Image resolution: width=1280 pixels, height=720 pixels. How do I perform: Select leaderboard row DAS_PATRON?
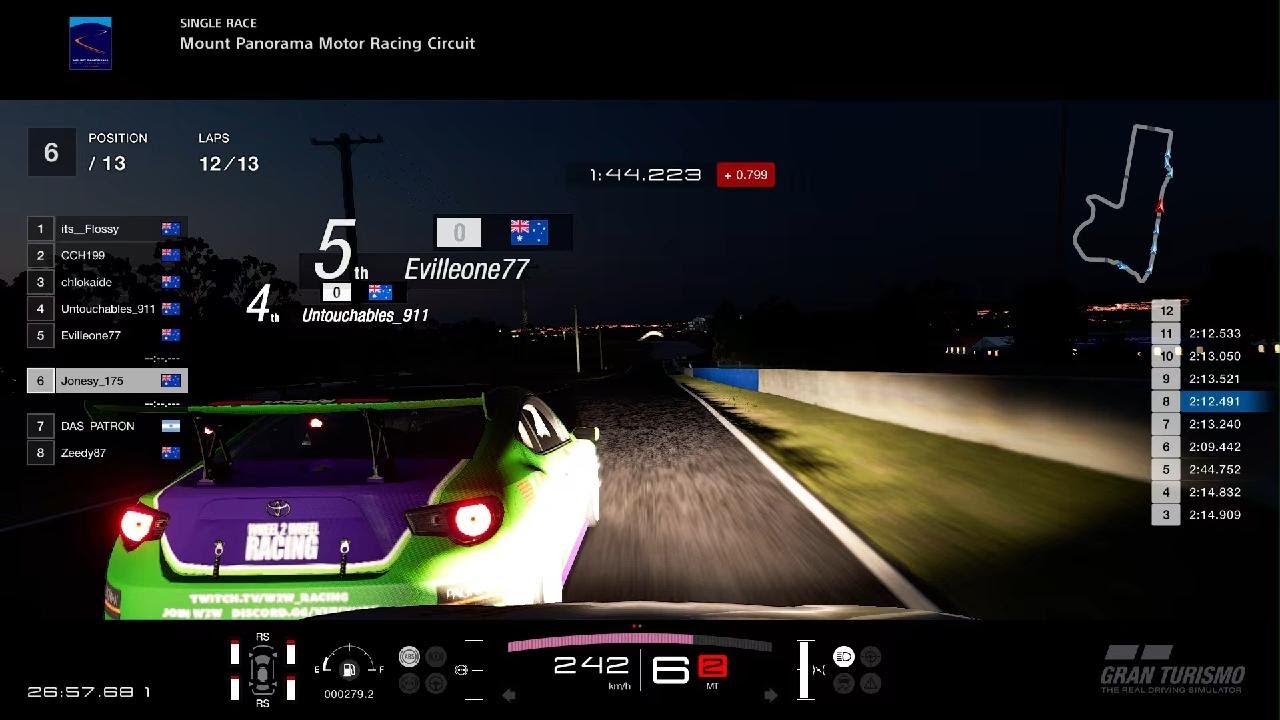point(107,426)
